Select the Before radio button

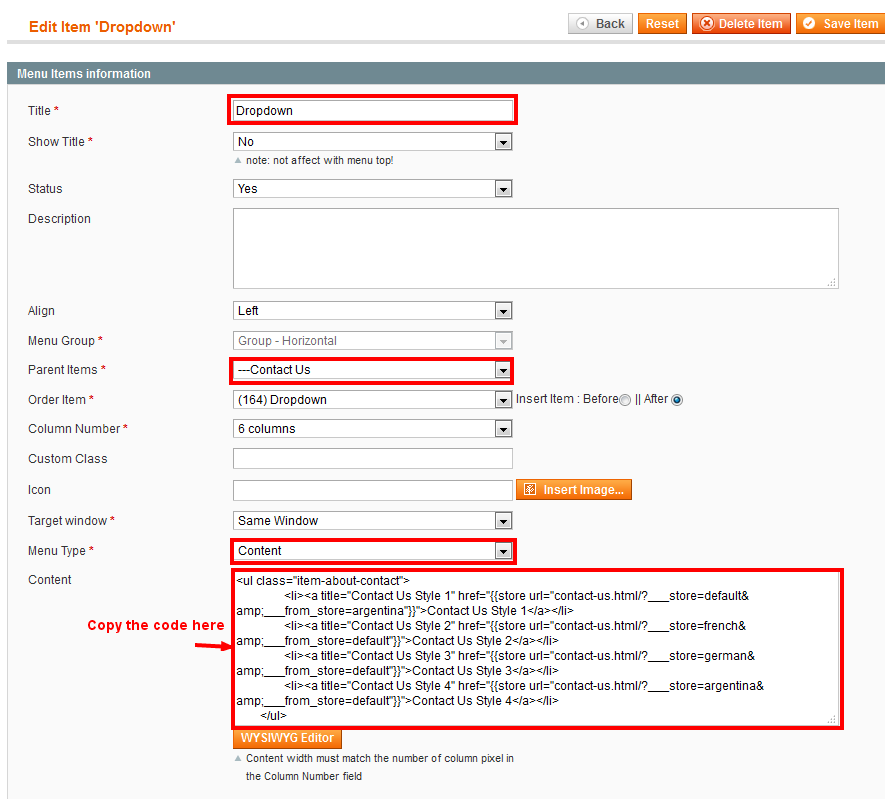click(x=625, y=400)
